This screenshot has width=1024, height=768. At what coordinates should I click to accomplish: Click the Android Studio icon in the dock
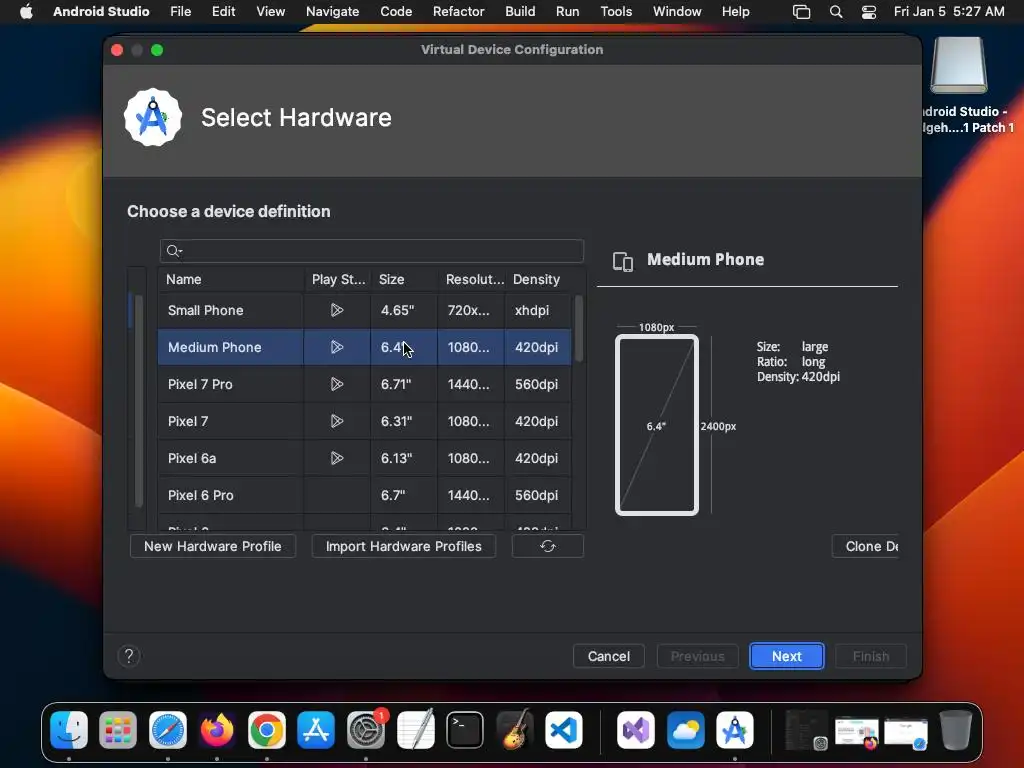tap(735, 729)
